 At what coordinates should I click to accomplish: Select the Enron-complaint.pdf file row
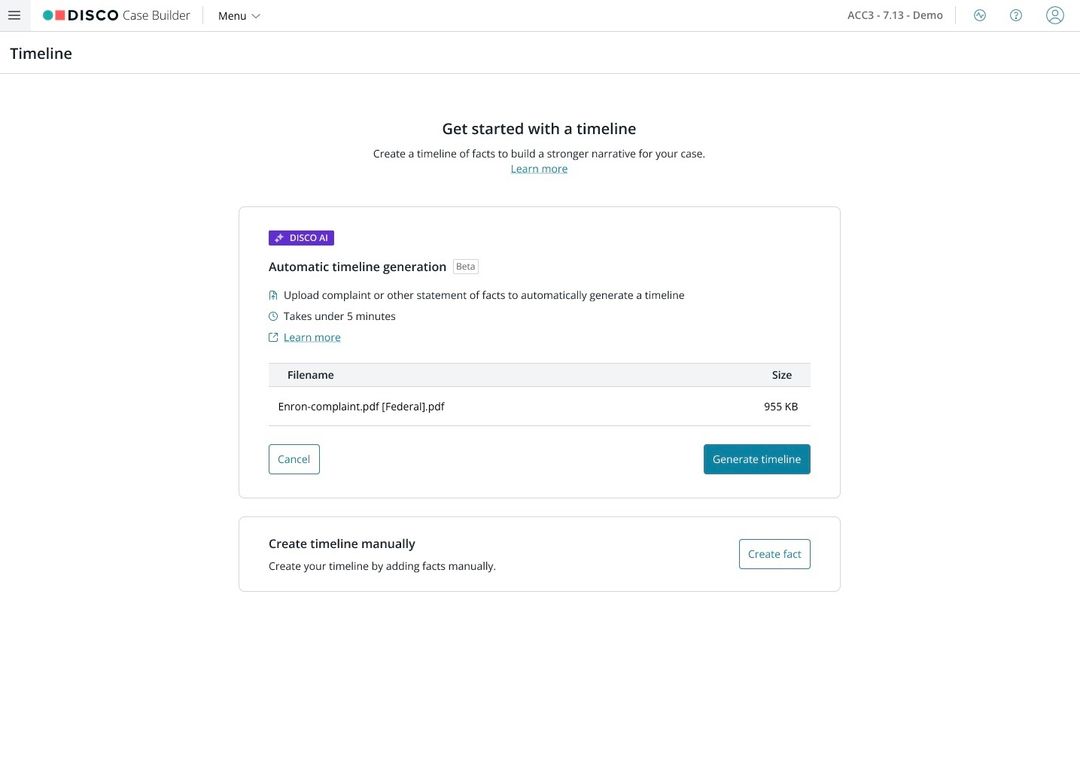[x=361, y=404]
